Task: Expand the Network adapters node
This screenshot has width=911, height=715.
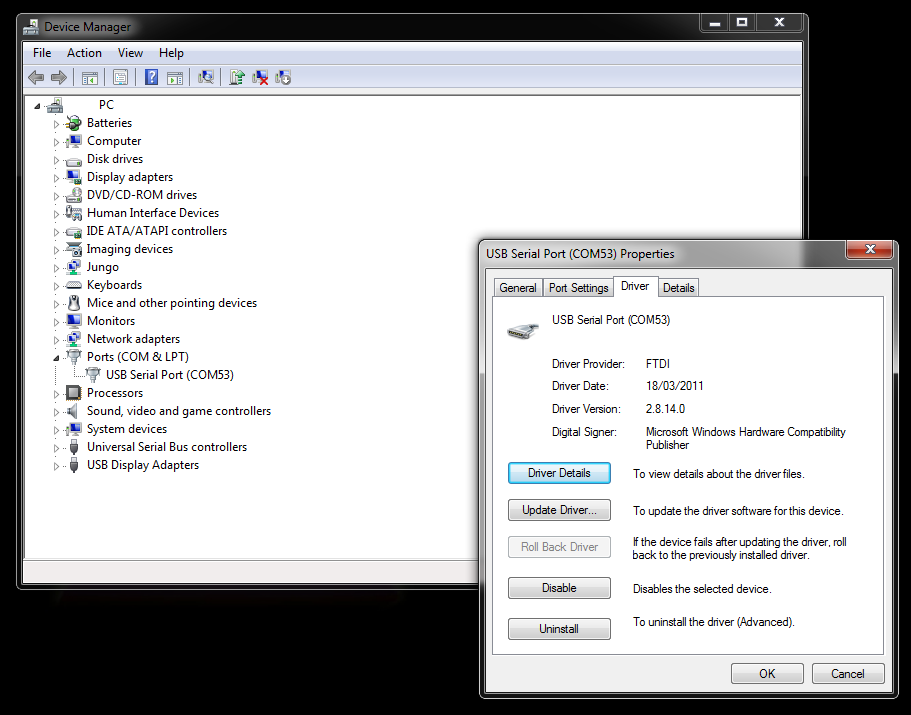Action: click(x=56, y=340)
